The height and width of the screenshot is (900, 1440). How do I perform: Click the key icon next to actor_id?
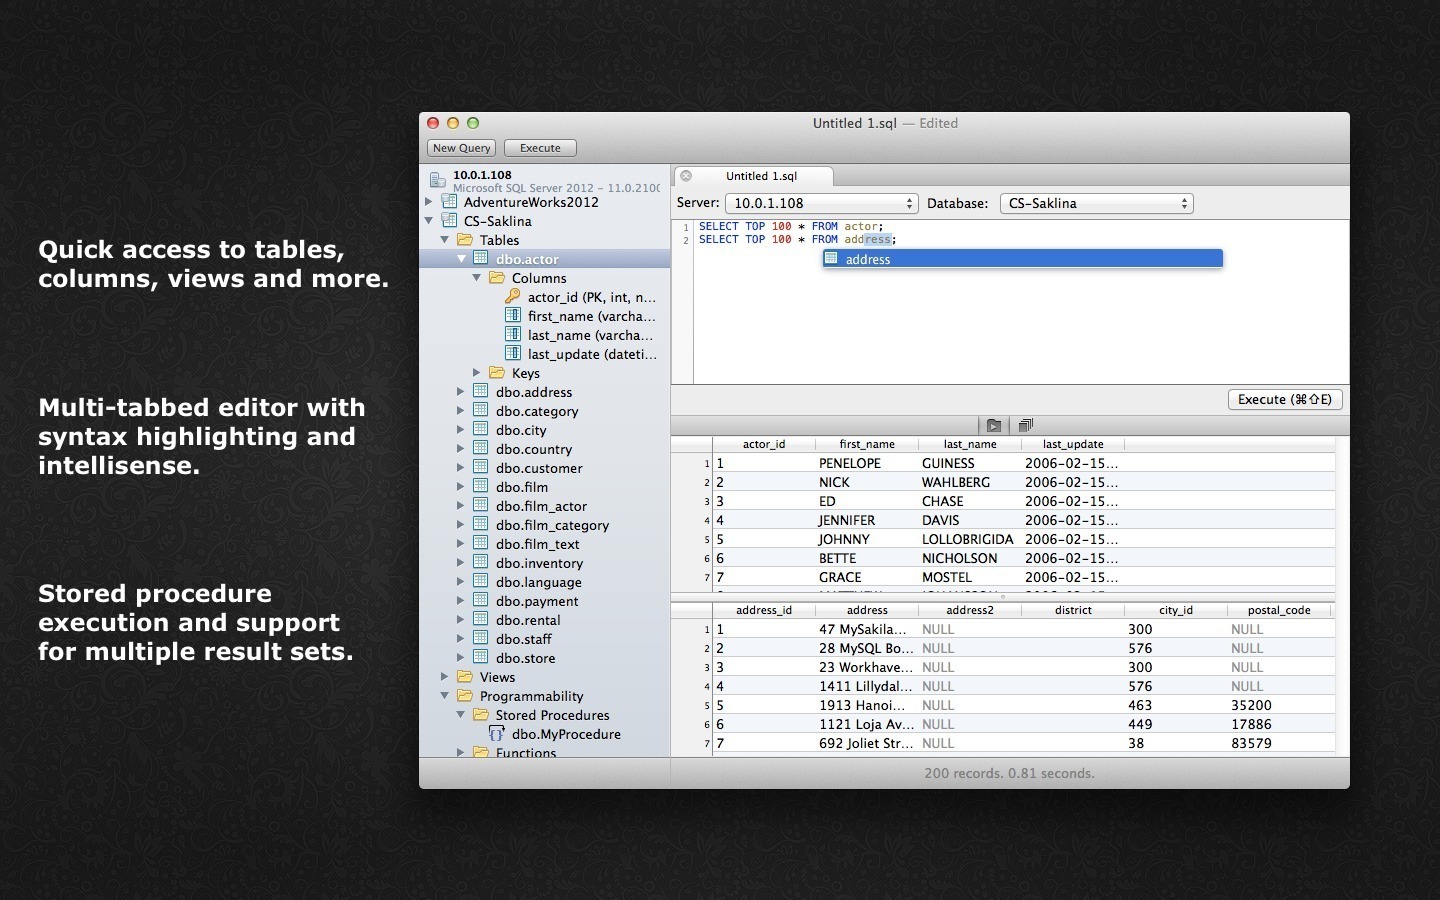point(513,297)
